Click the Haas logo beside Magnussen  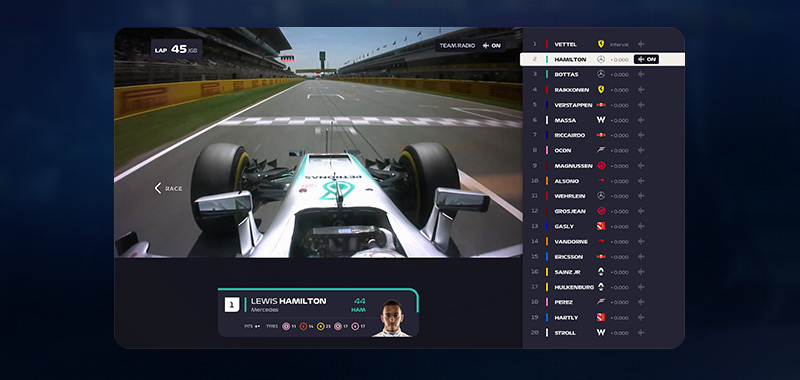click(601, 166)
